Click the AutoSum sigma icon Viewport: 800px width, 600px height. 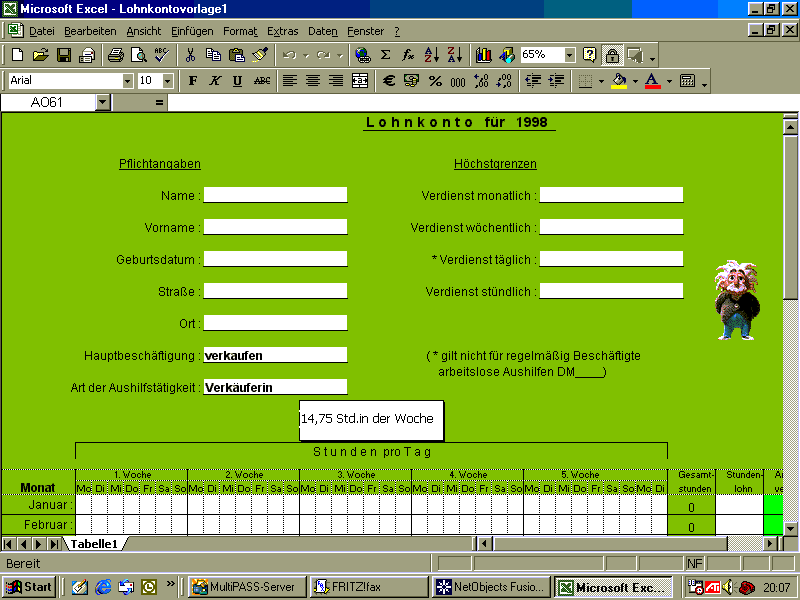(x=385, y=55)
